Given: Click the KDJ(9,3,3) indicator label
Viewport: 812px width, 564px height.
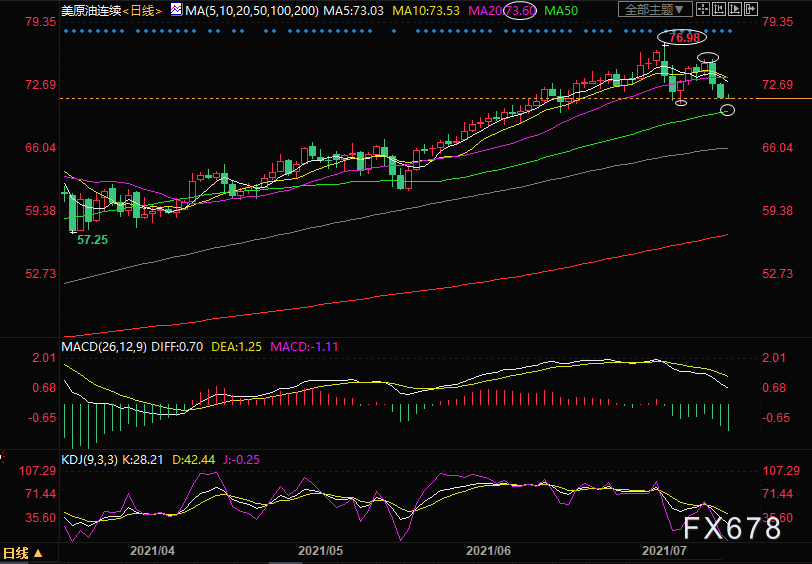Looking at the screenshot, I should click(90, 459).
